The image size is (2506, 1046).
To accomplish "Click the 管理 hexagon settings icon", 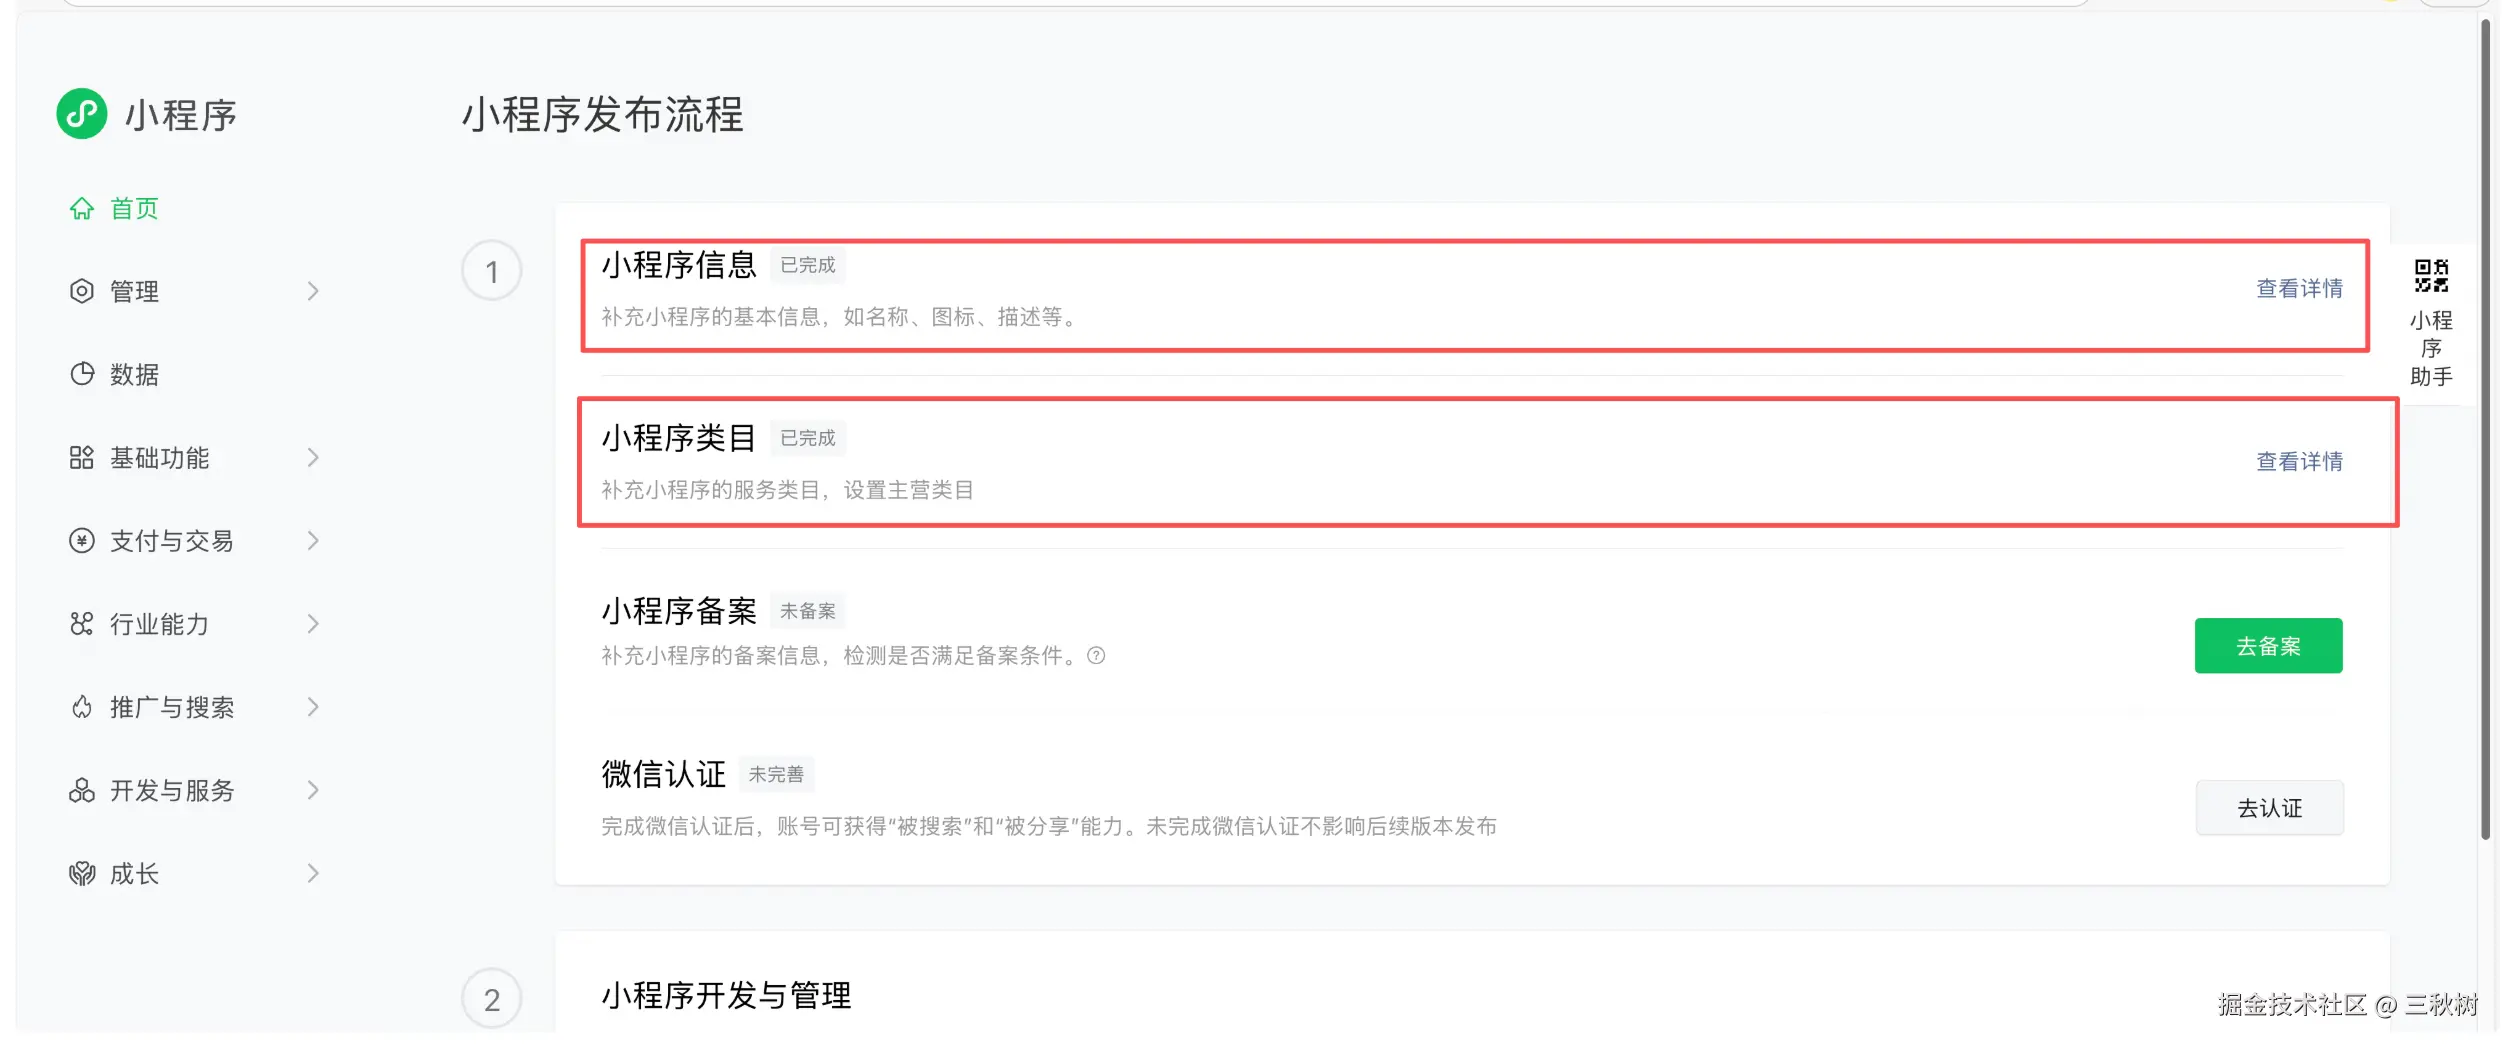I will 82,291.
